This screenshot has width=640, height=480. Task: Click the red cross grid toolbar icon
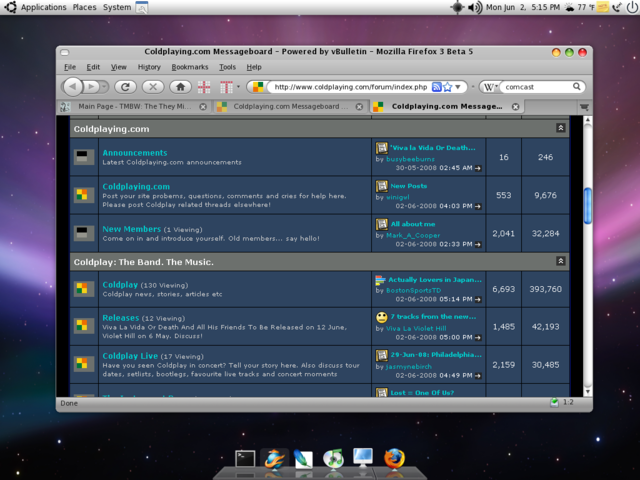[x=204, y=87]
